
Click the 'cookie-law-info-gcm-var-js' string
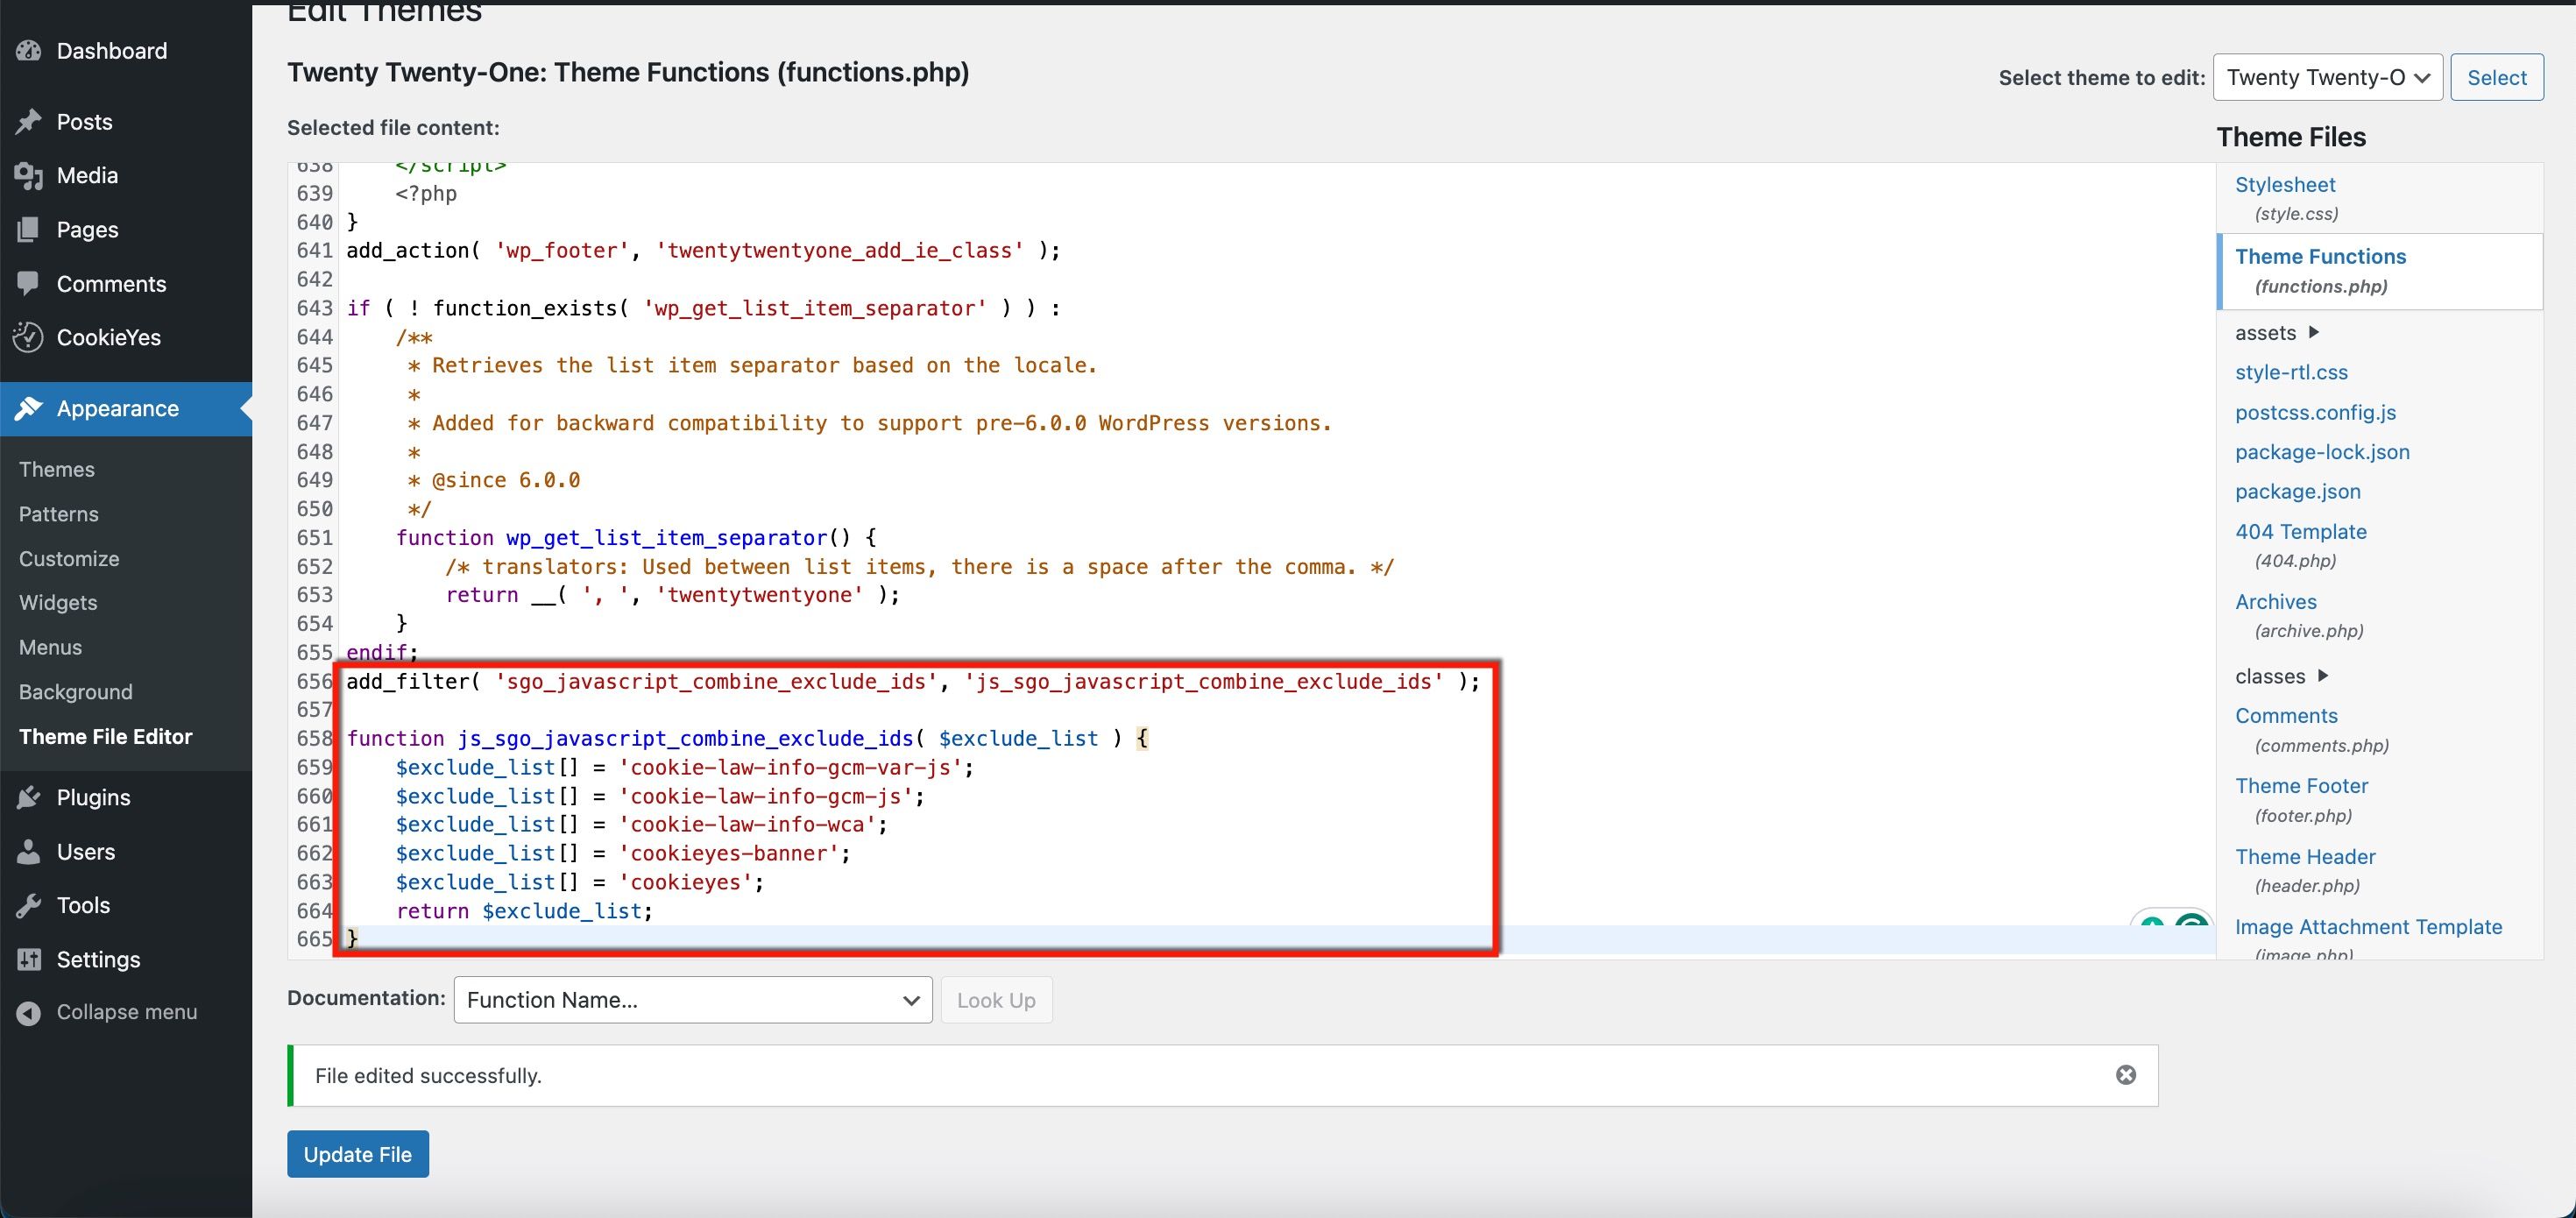point(790,767)
